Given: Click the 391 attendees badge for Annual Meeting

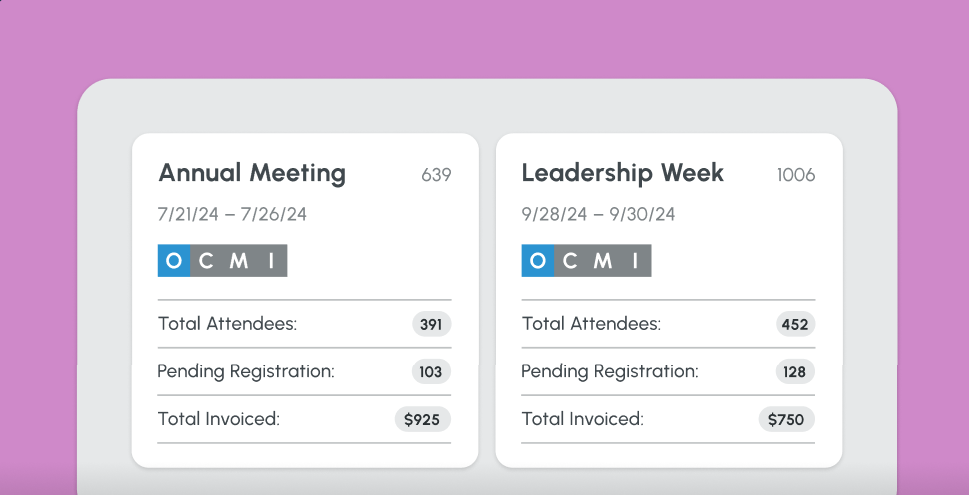Looking at the screenshot, I should click(431, 324).
